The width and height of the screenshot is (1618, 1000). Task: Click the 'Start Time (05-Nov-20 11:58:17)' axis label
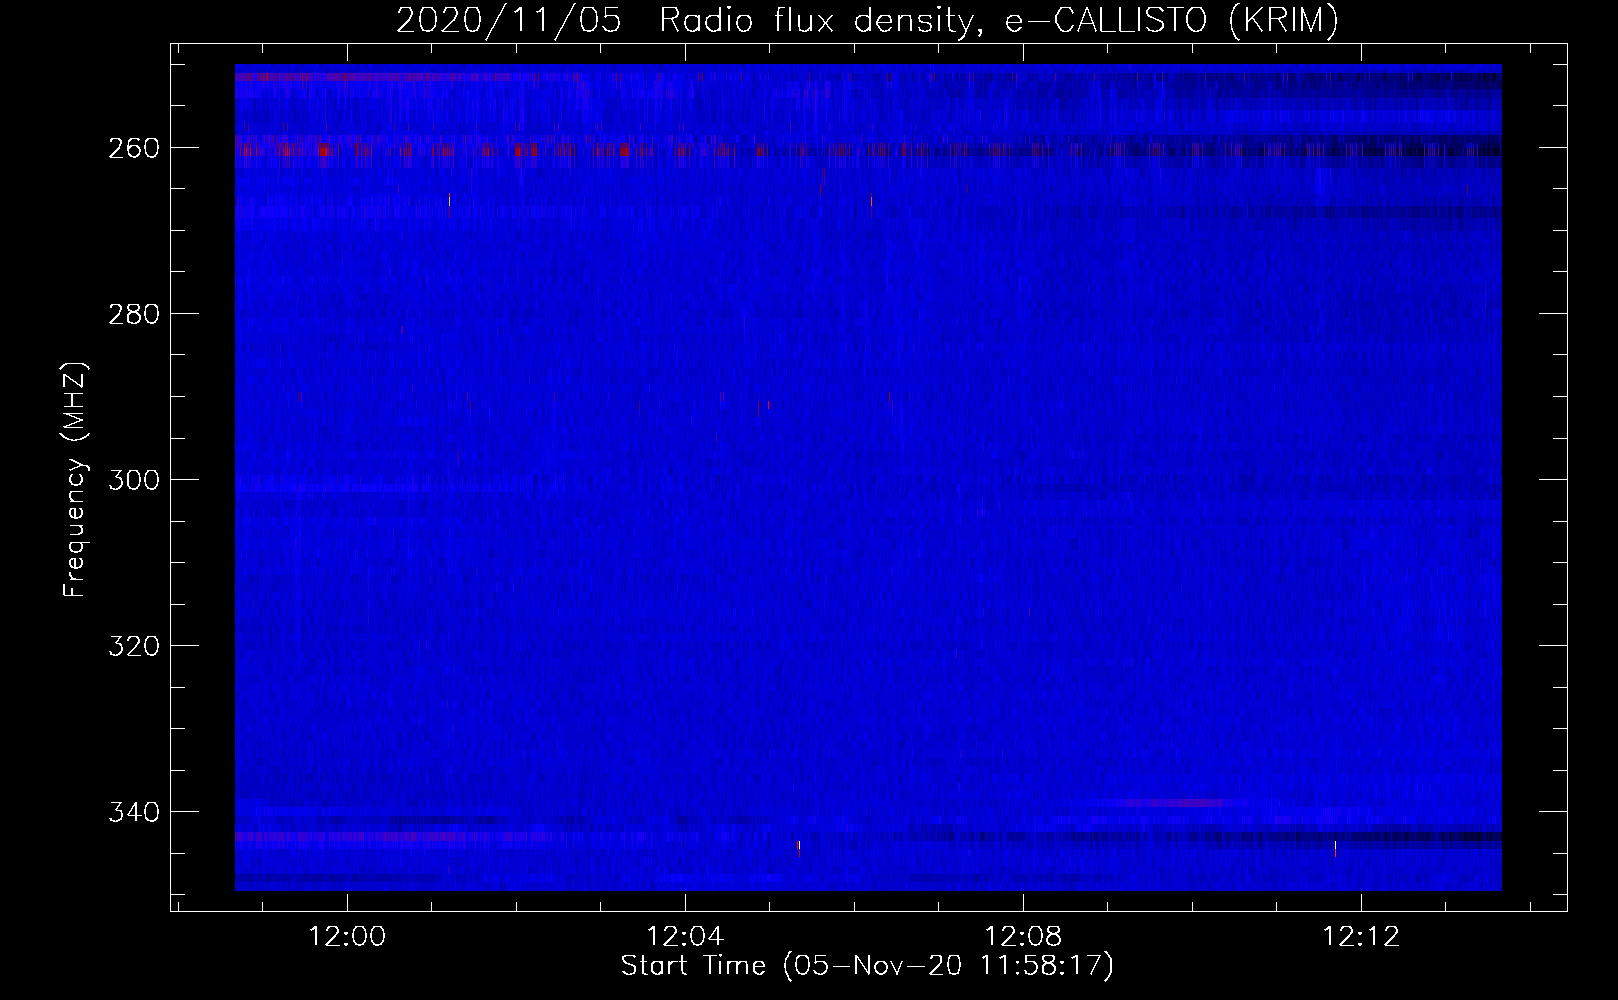pos(867,966)
